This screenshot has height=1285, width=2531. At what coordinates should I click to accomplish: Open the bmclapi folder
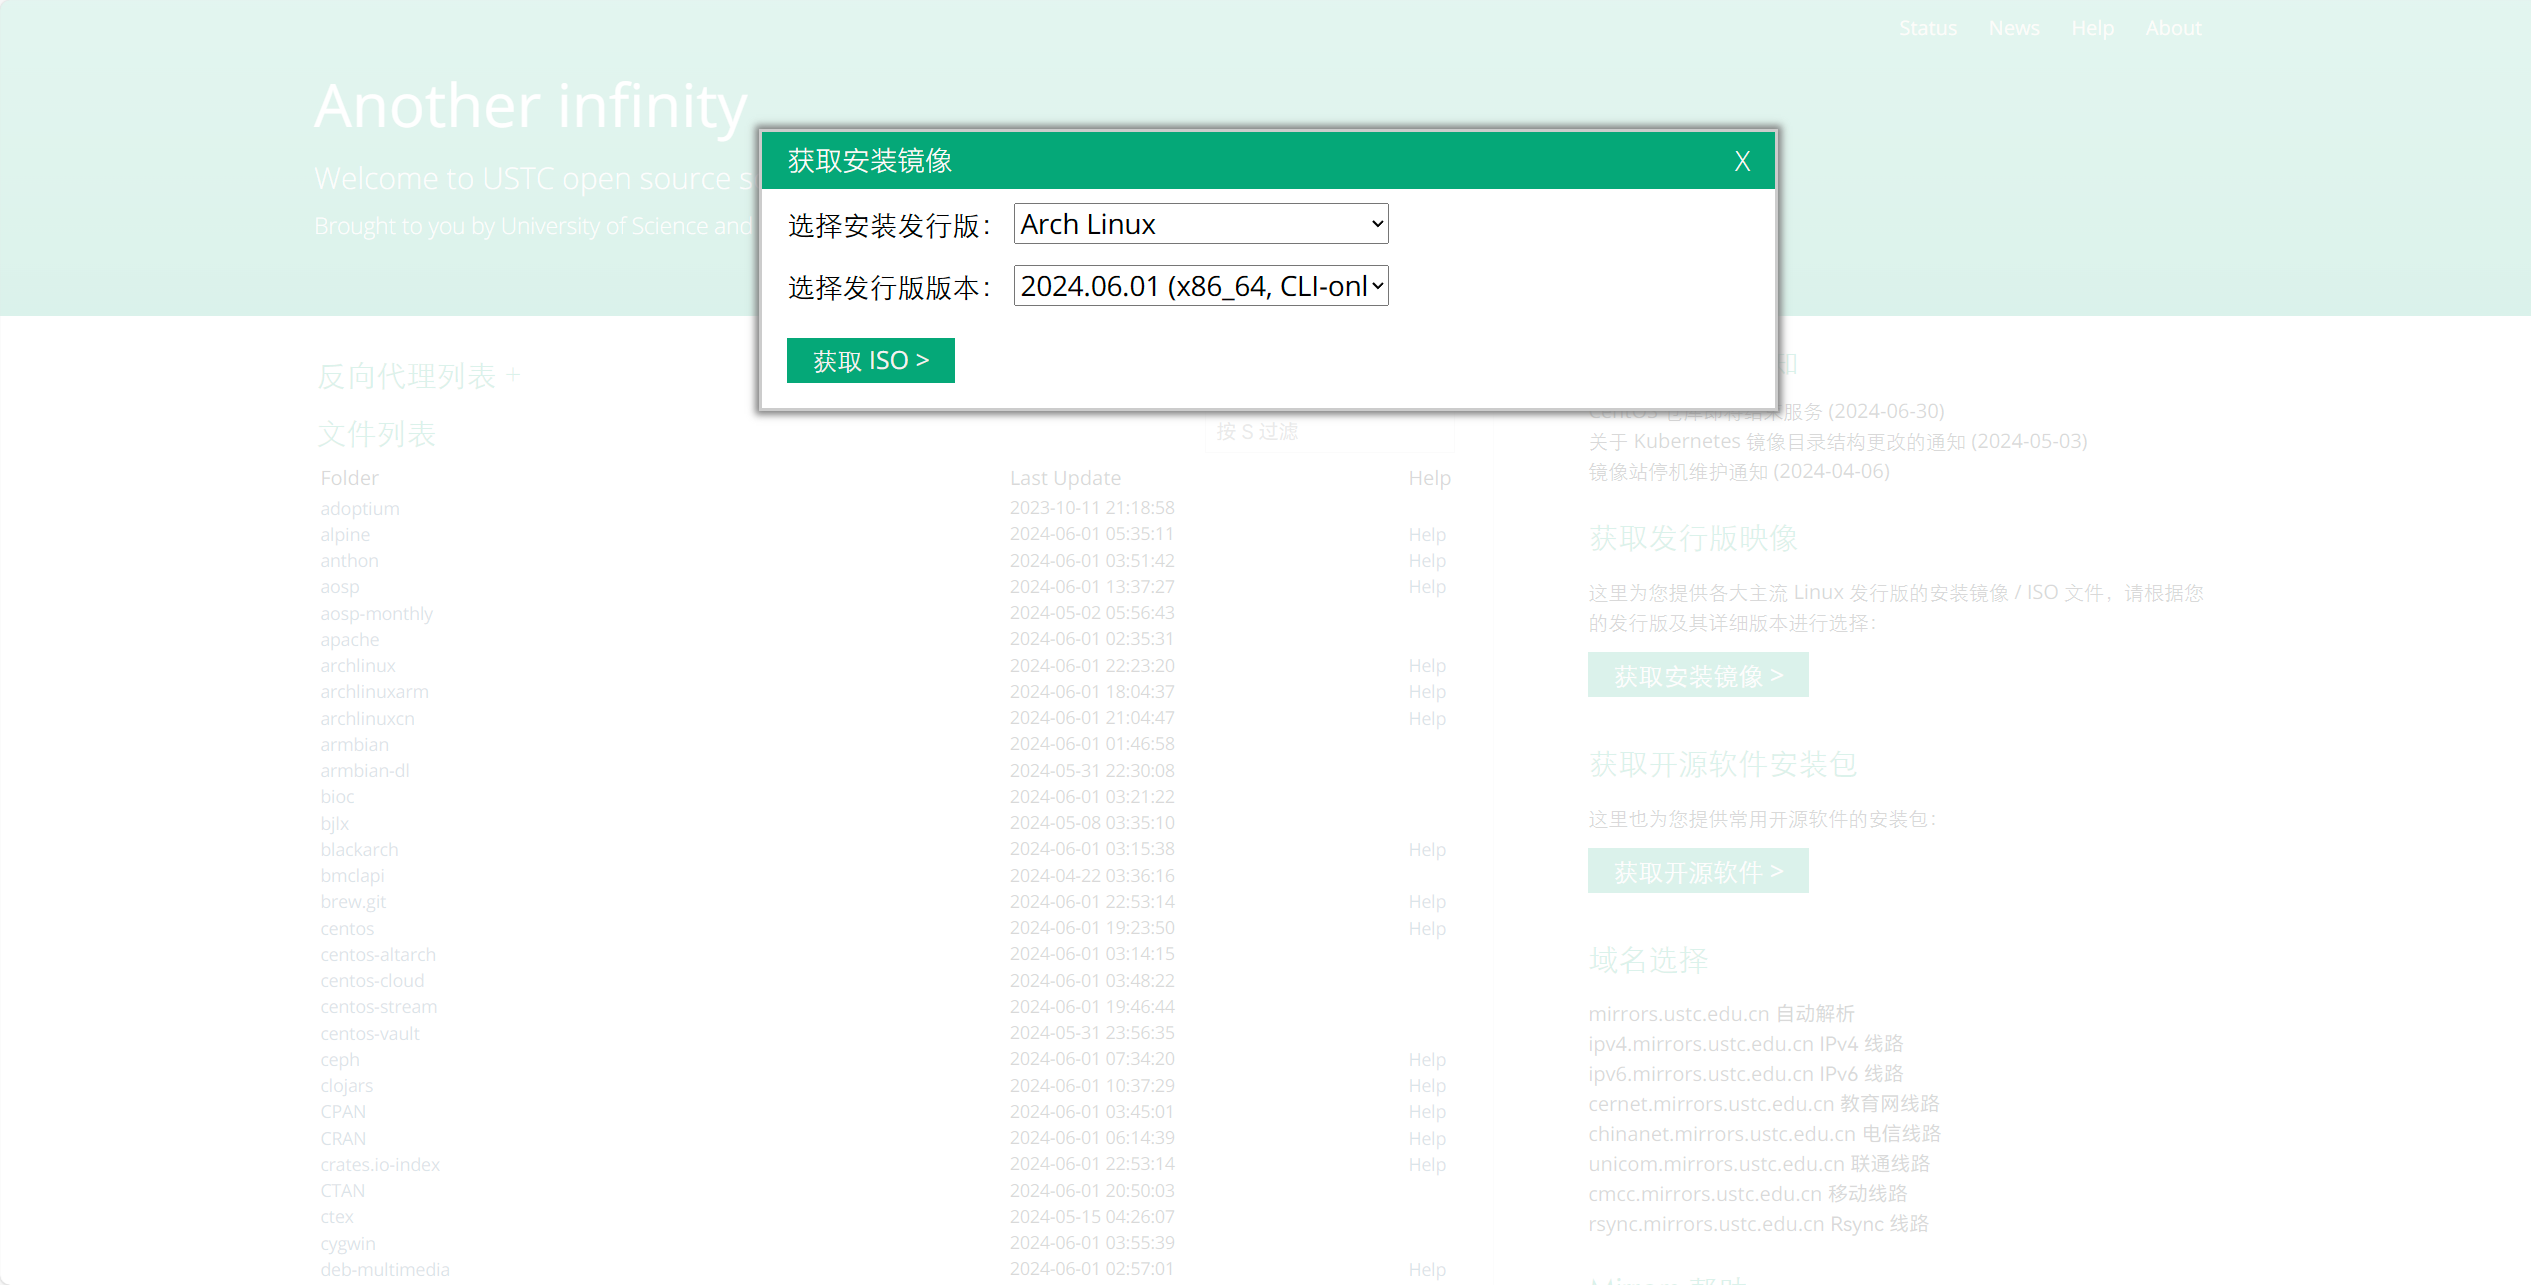point(352,875)
